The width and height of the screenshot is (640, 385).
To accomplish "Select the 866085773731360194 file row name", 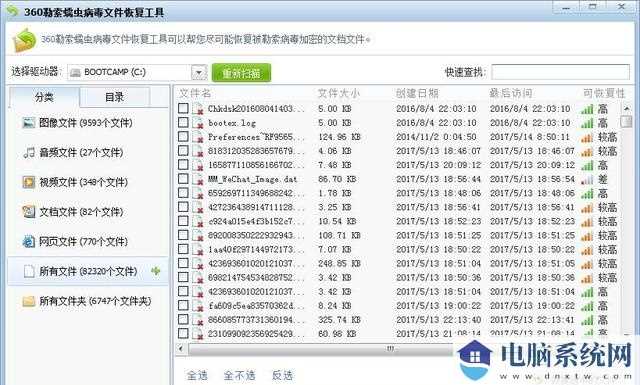I will [256, 320].
